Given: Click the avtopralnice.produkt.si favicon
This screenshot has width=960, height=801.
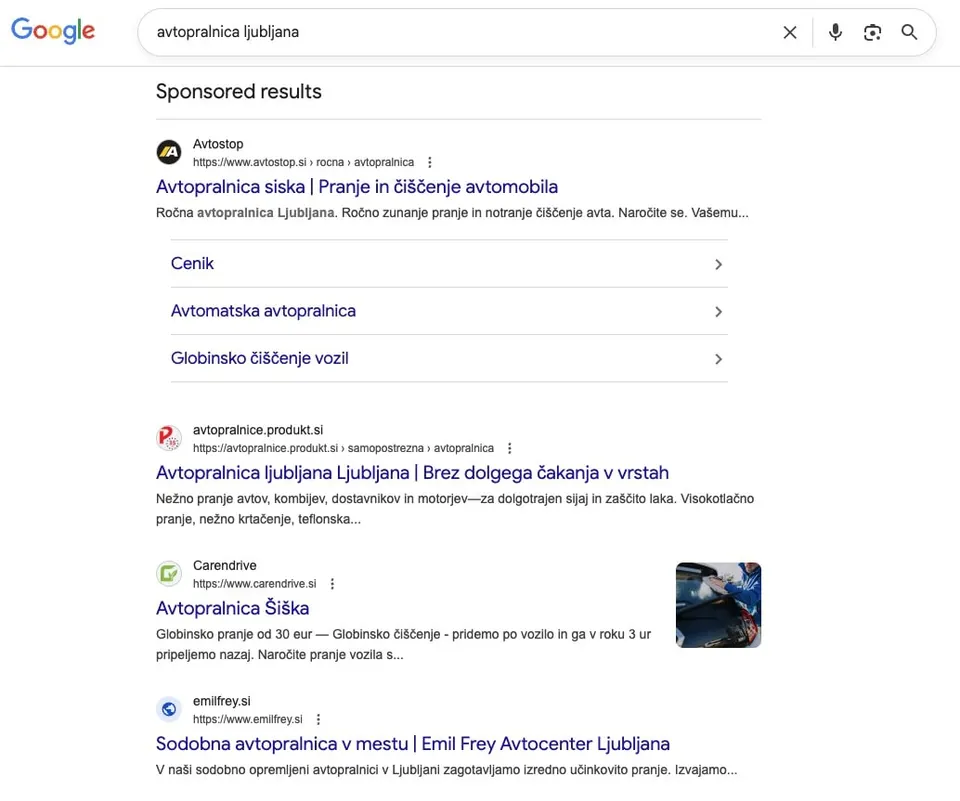Looking at the screenshot, I should 169,438.
